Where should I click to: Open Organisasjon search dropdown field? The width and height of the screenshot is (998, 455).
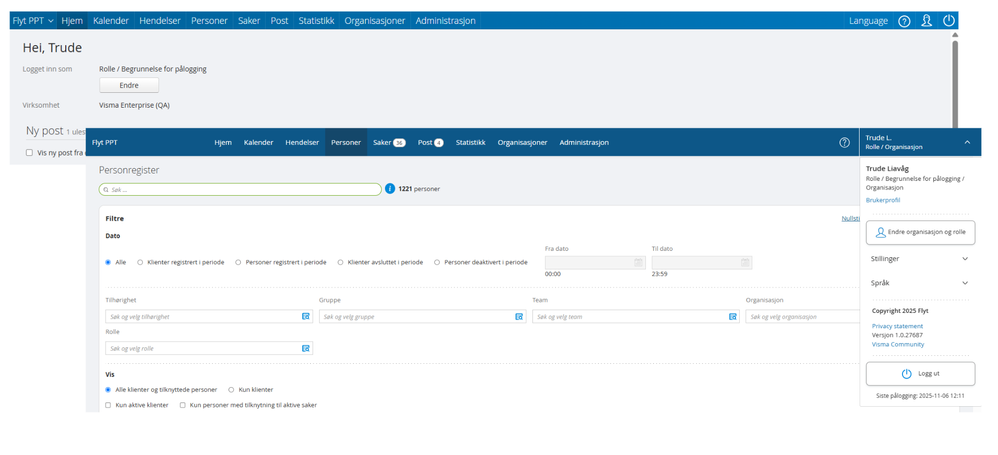(803, 316)
